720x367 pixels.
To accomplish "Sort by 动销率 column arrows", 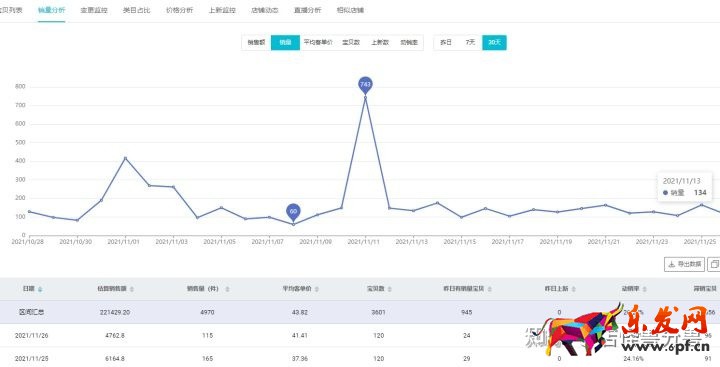I will (x=645, y=289).
